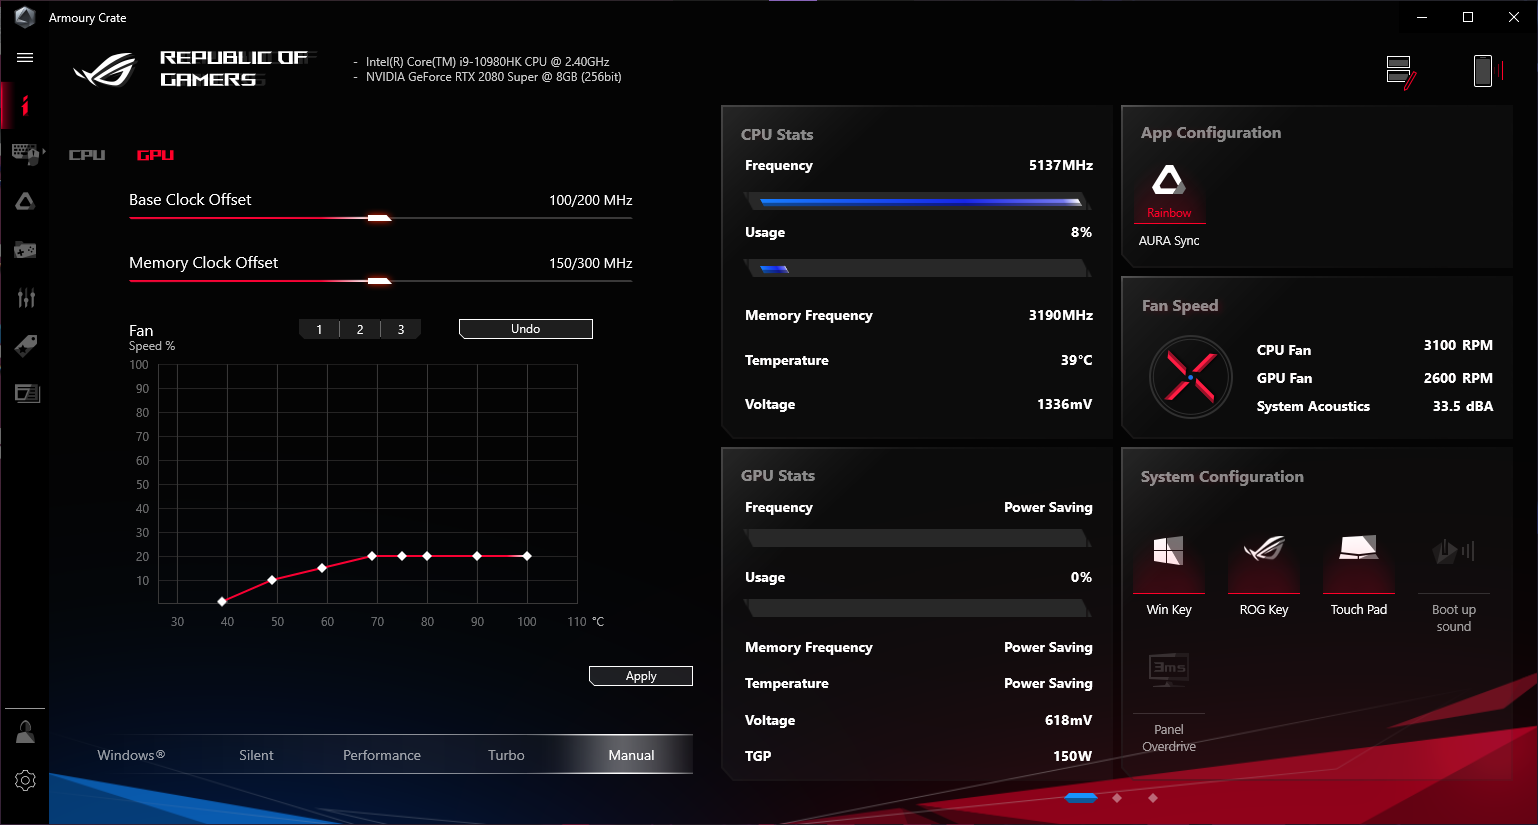The width and height of the screenshot is (1538, 825).
Task: Click the CPU Fan 3100 RPM value
Action: (1458, 345)
